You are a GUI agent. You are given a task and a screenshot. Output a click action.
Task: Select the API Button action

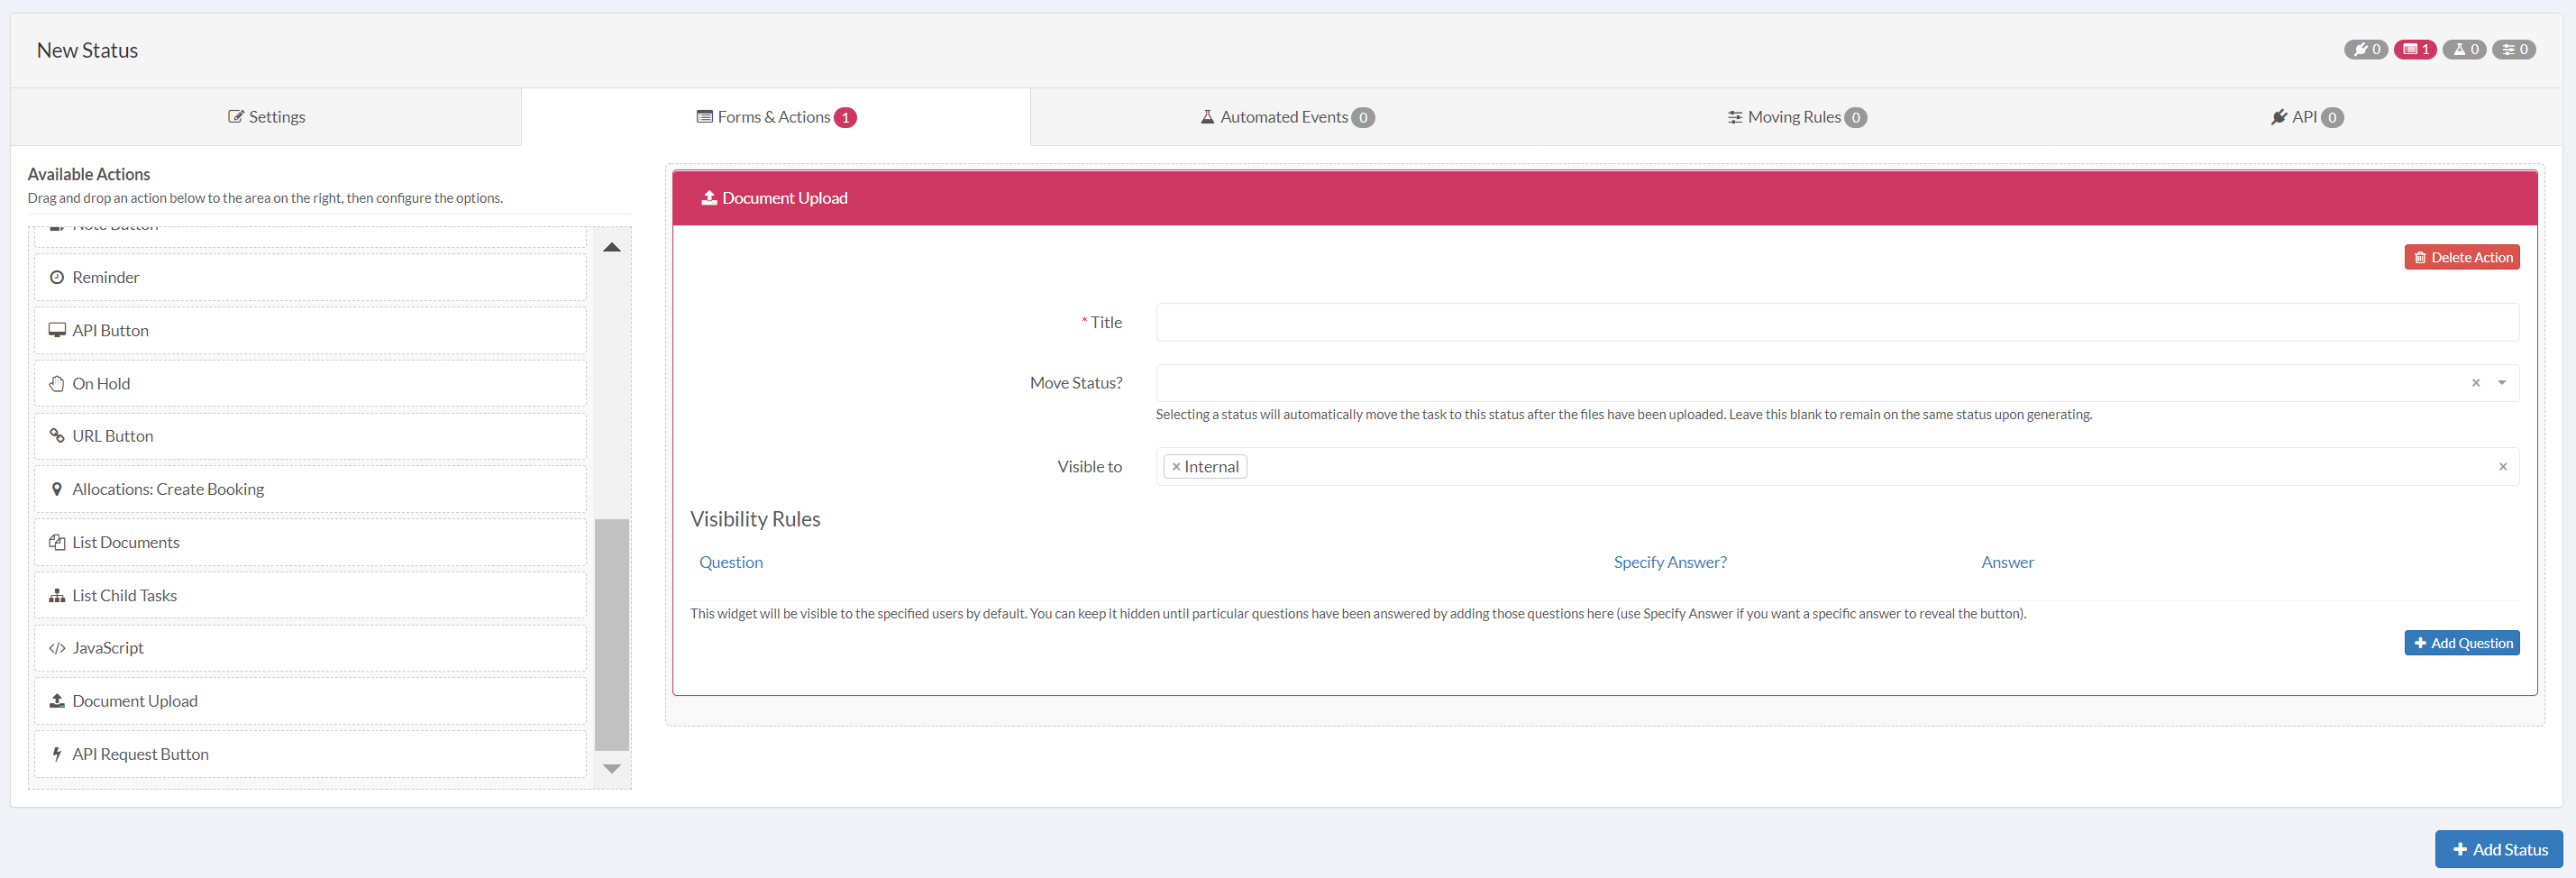coord(310,330)
